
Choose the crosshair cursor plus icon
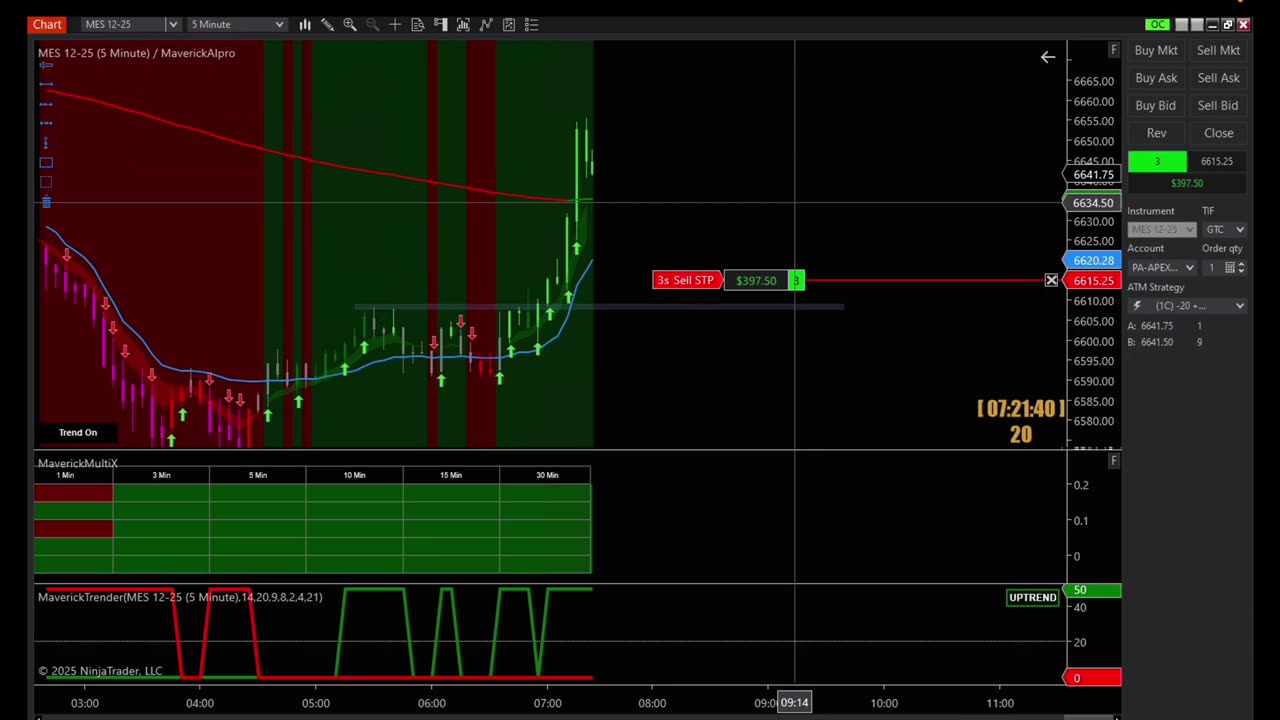click(x=395, y=24)
